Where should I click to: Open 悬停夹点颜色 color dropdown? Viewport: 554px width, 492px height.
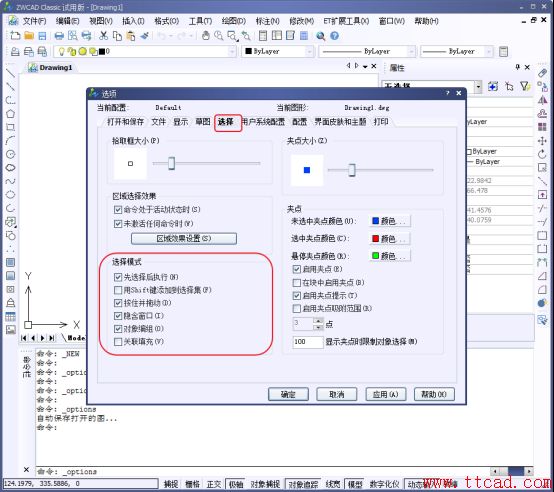[390, 256]
